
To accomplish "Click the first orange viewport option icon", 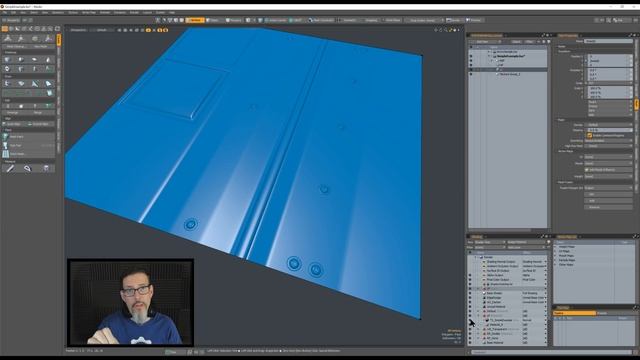I will (x=148, y=30).
